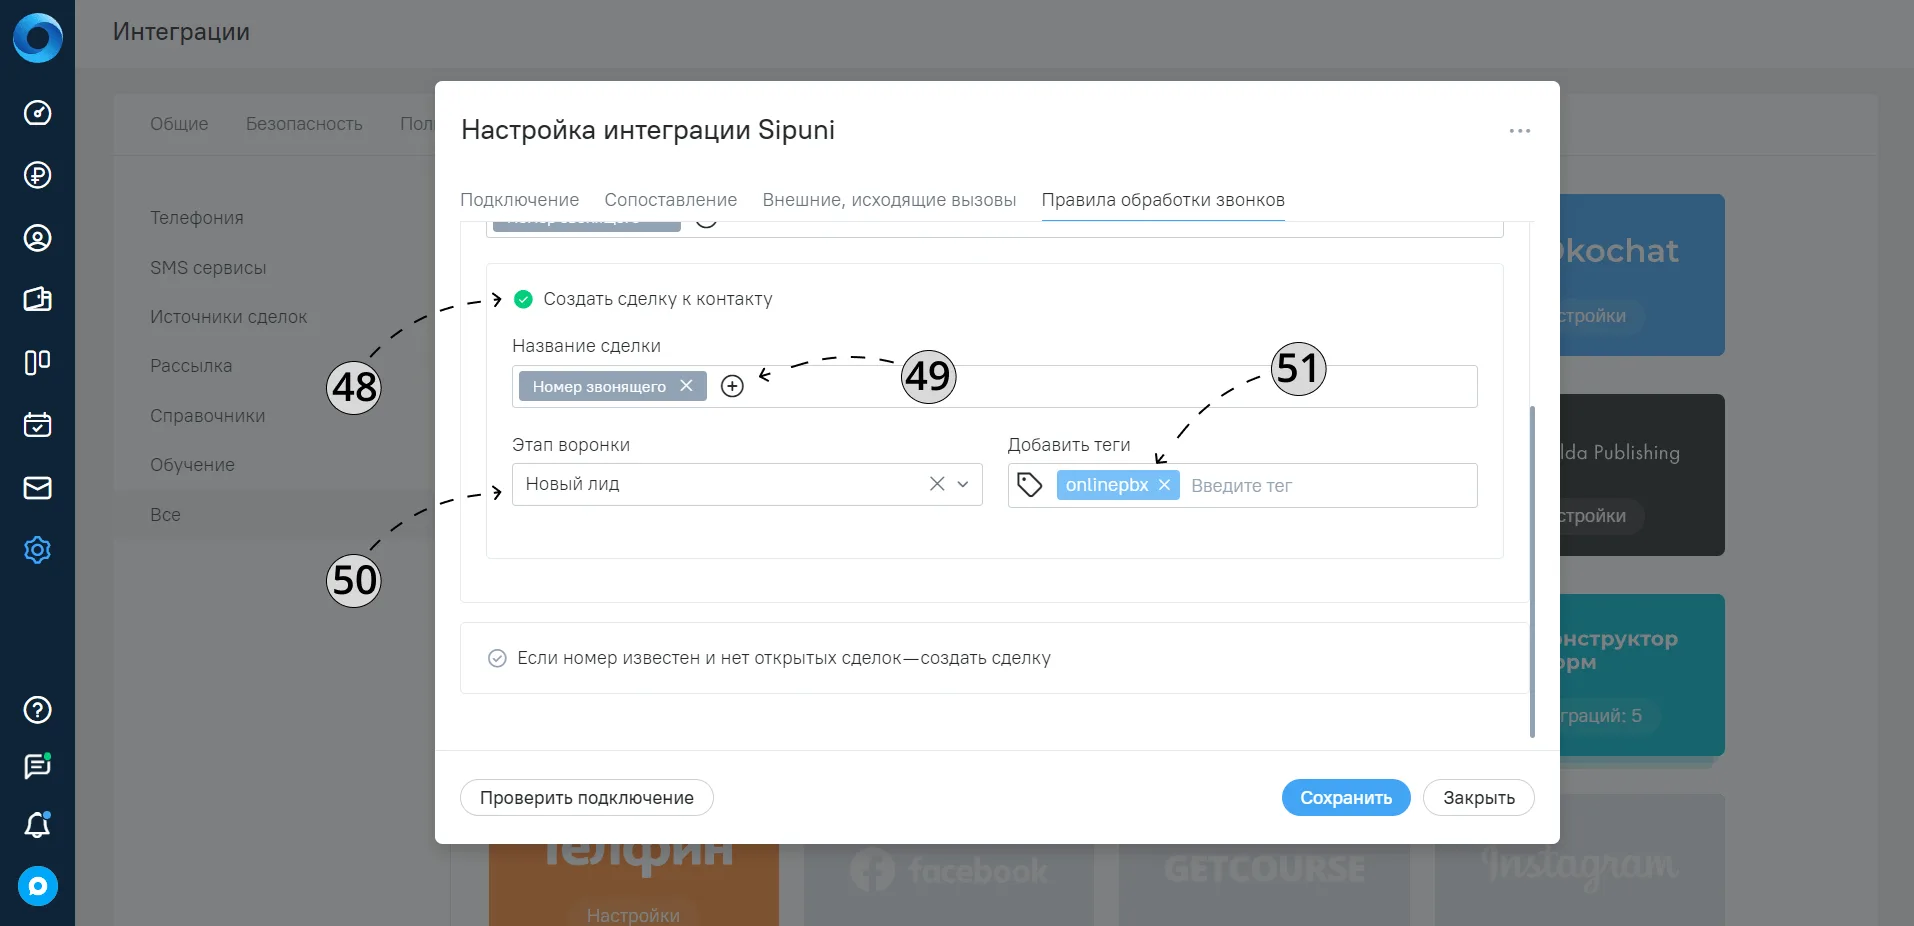Select 'Все' category
This screenshot has width=1914, height=926.
coord(165,515)
